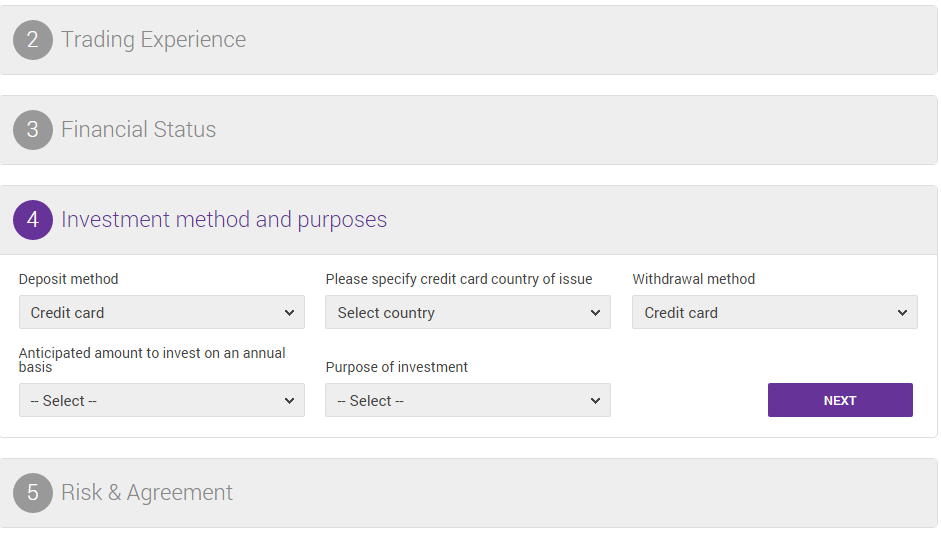Click the purple NEXT button
Screen dimensions: 941x541
840,400
